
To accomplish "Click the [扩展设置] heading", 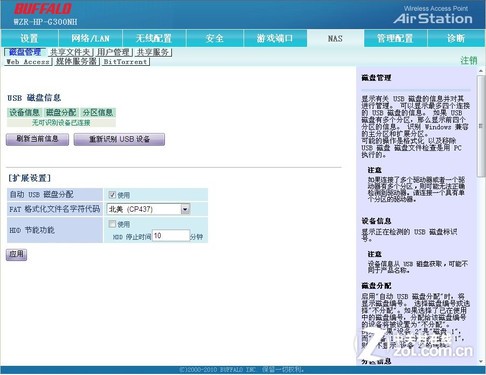I will pos(30,178).
